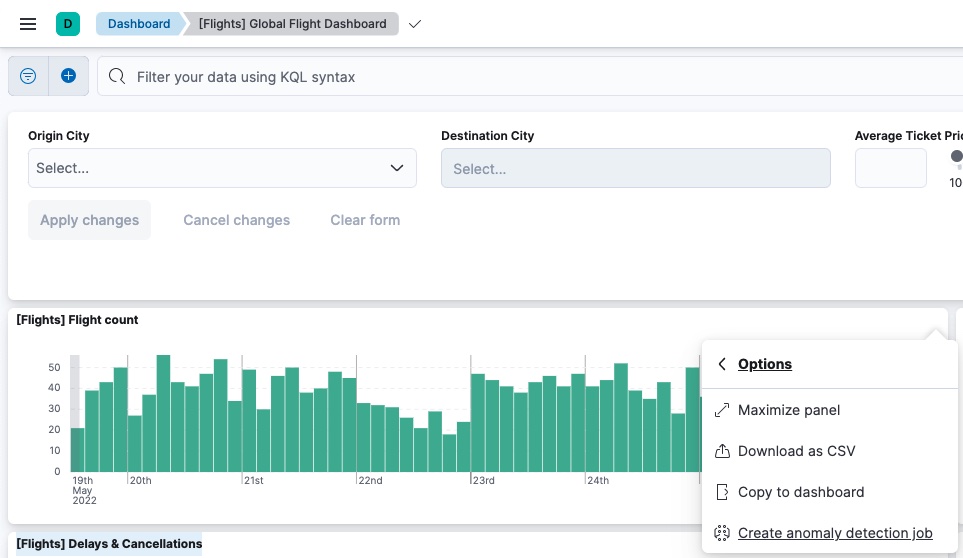Add a new filter with plus icon
Image resolution: width=963 pixels, height=558 pixels.
coord(68,76)
